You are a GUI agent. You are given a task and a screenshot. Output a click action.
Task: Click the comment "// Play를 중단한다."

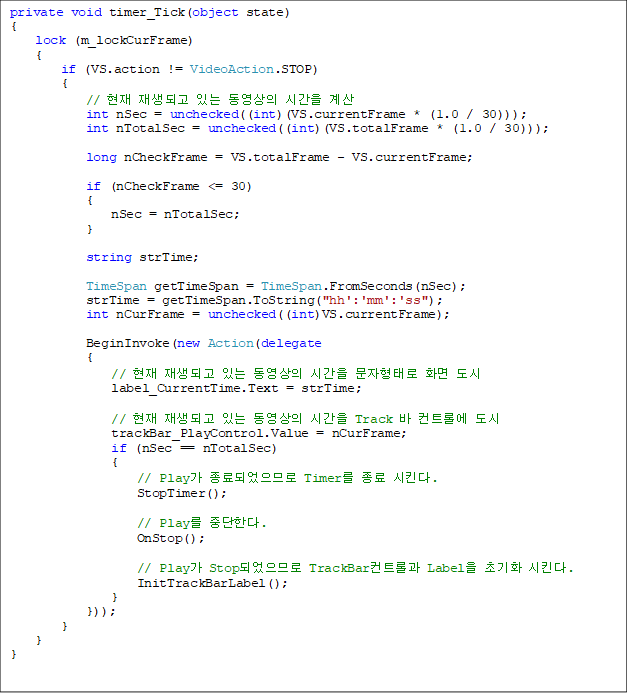202,523
